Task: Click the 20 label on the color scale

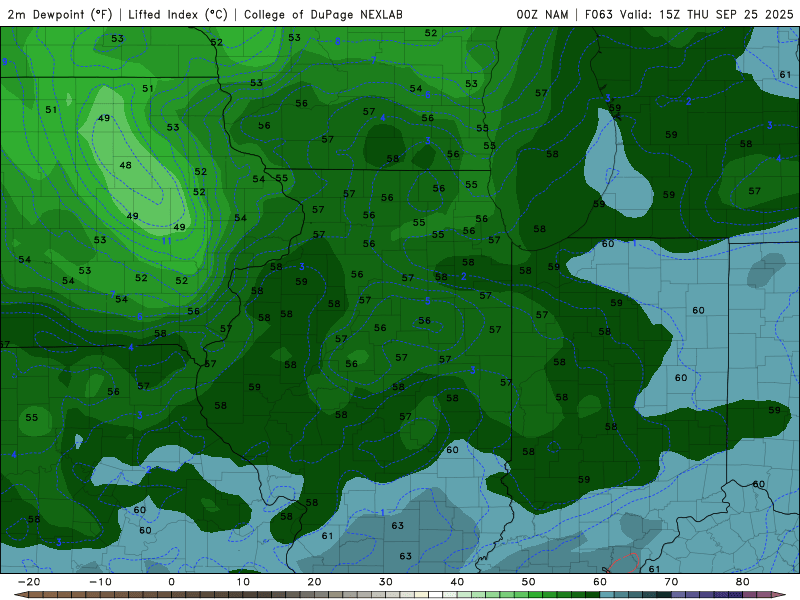Action: tap(314, 582)
